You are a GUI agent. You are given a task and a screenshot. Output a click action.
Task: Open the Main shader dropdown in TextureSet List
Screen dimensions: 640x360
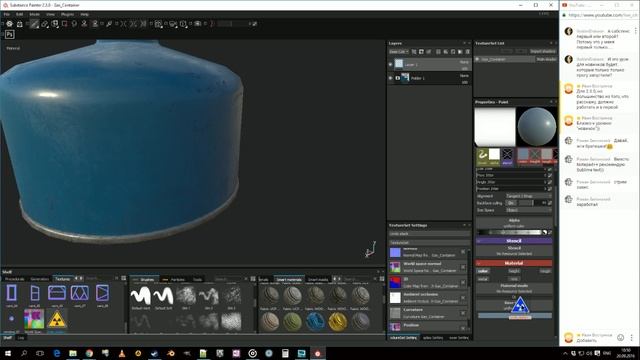(546, 59)
